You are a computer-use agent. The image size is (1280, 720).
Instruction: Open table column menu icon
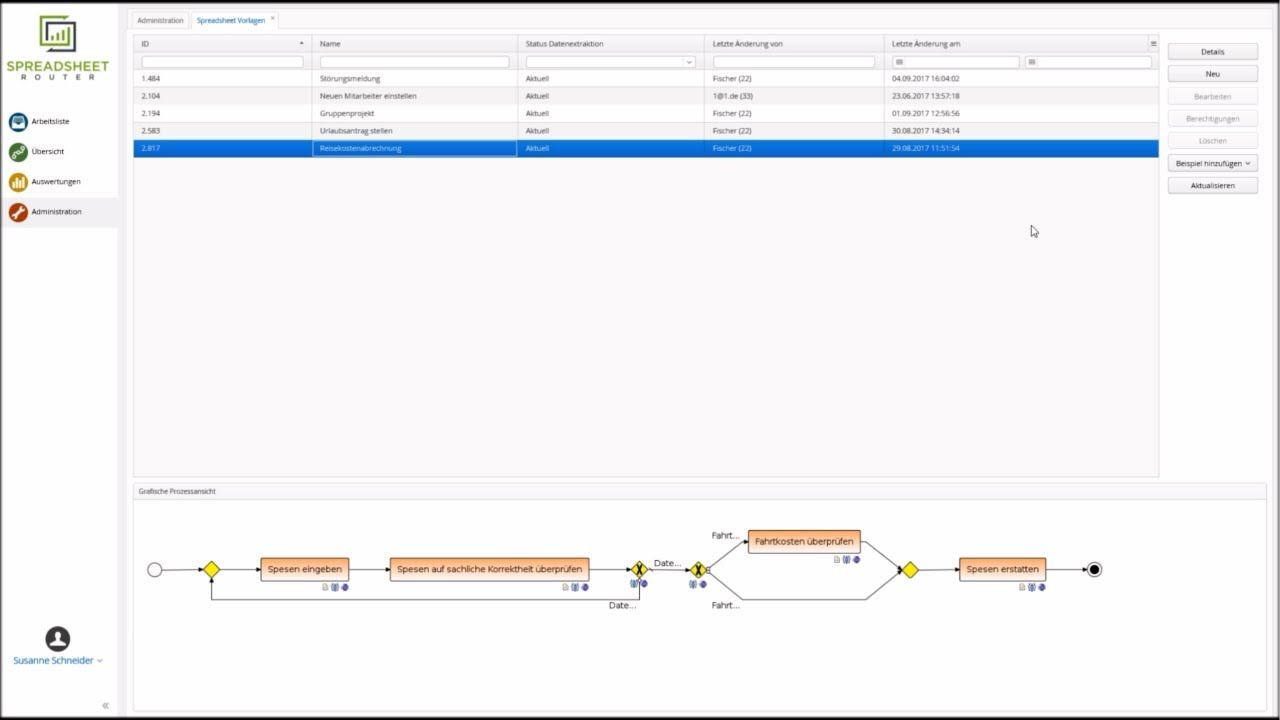click(1153, 44)
